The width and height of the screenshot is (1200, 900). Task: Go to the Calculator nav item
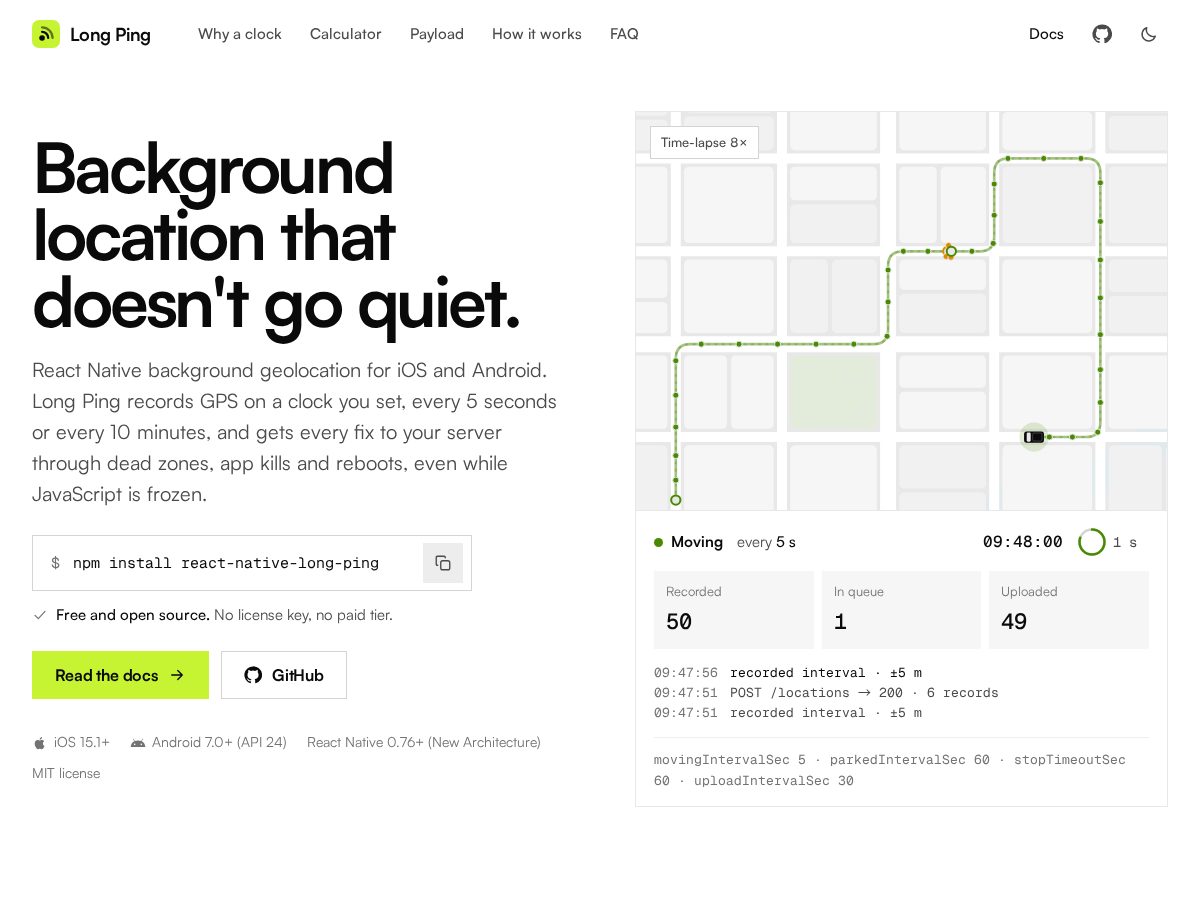pos(346,34)
